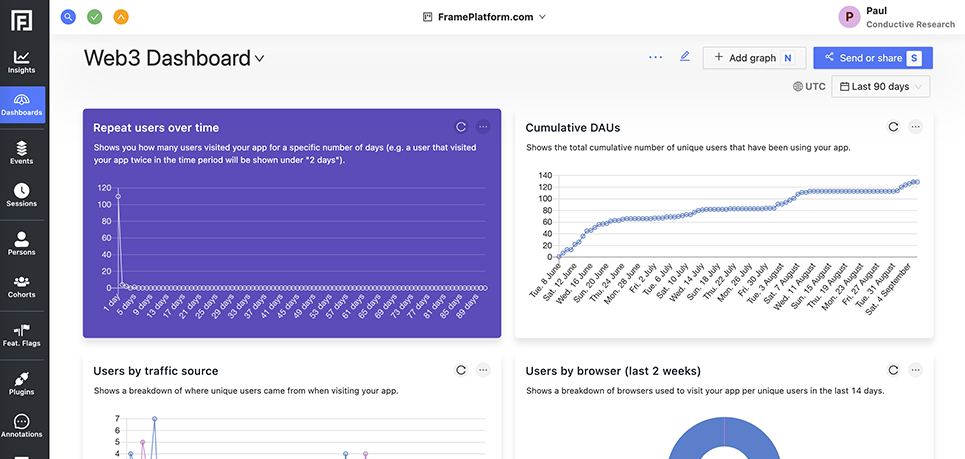Click the Add graph button
Image resolution: width=965 pixels, height=459 pixels.
(754, 58)
